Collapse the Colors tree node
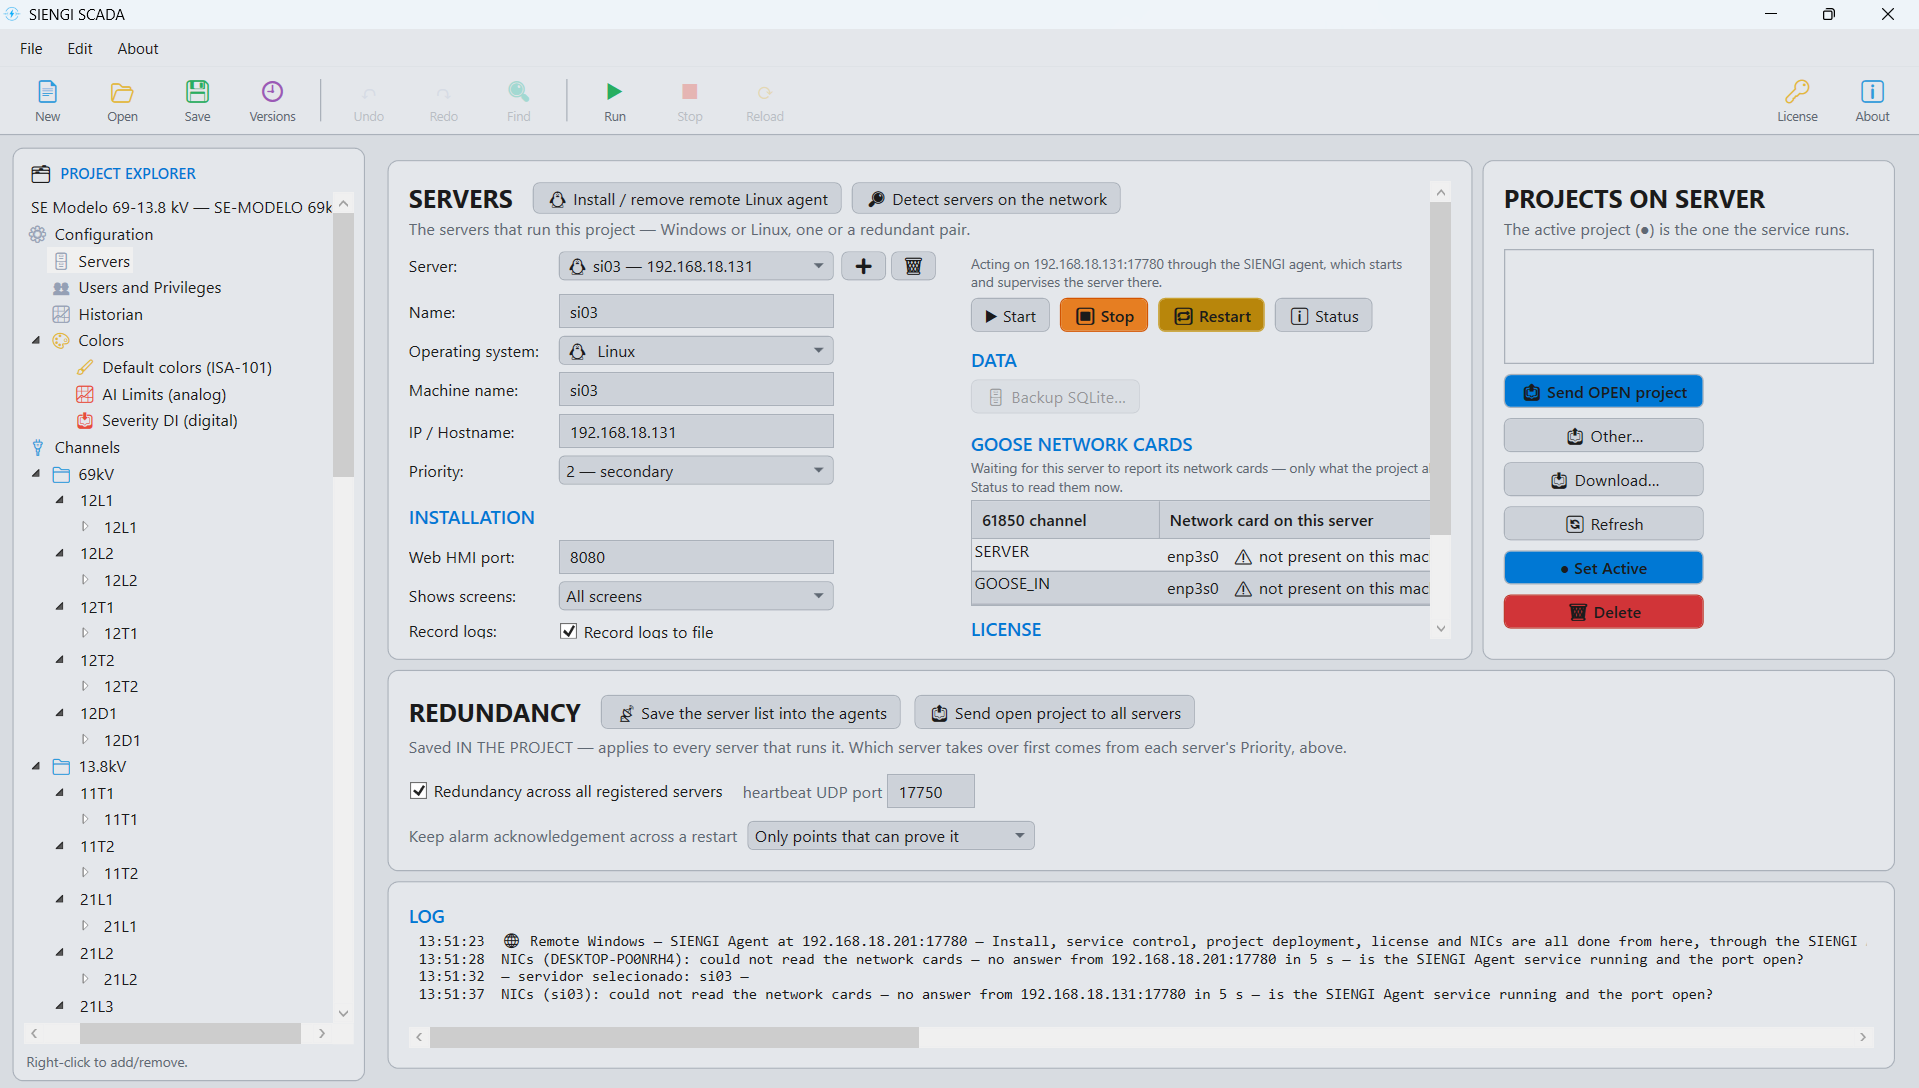Screen dimensions: 1919x1088 coord(36,340)
